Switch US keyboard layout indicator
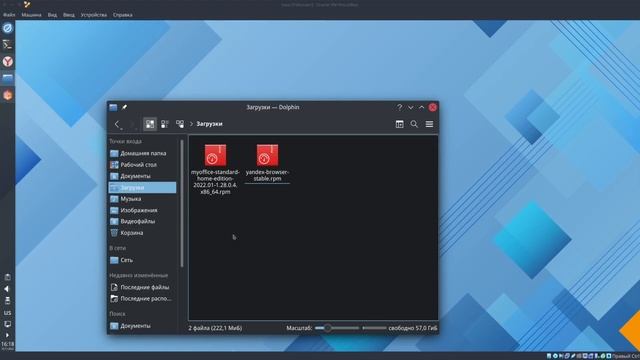The width and height of the screenshot is (640, 360). click(x=7, y=313)
